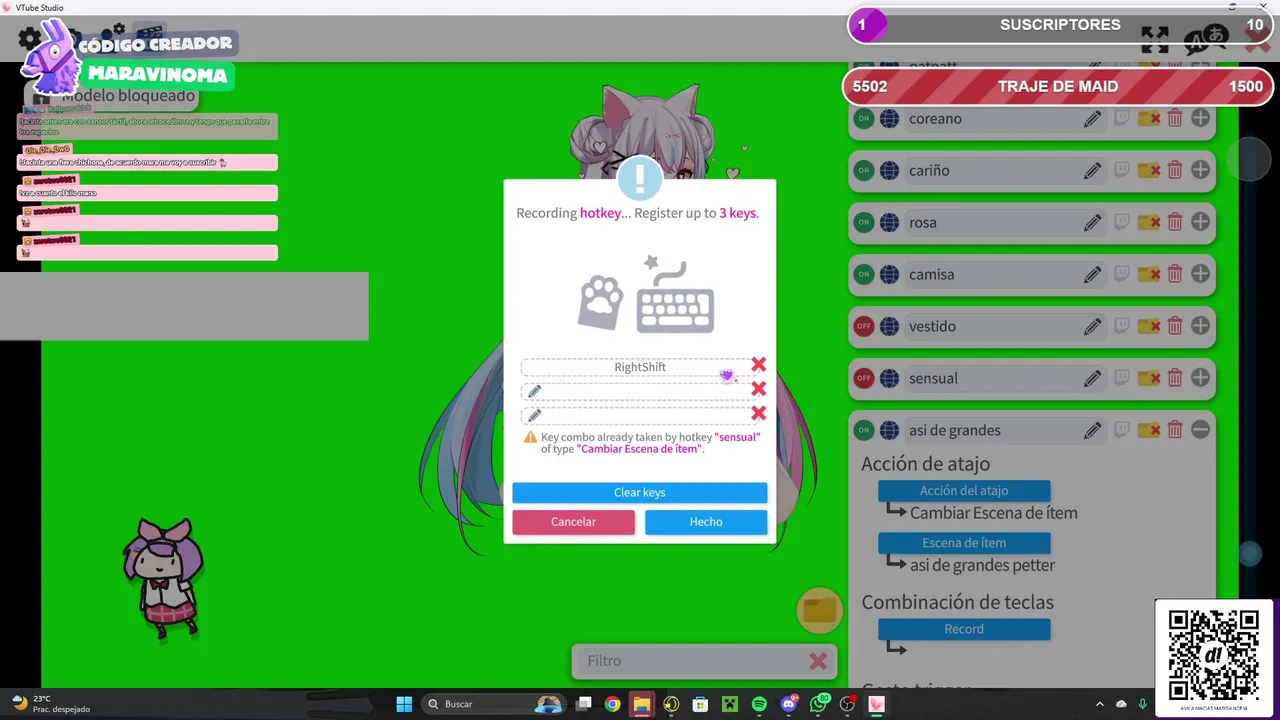The height and width of the screenshot is (720, 1280).
Task: Open the Escena de ítem selector
Action: 964,543
